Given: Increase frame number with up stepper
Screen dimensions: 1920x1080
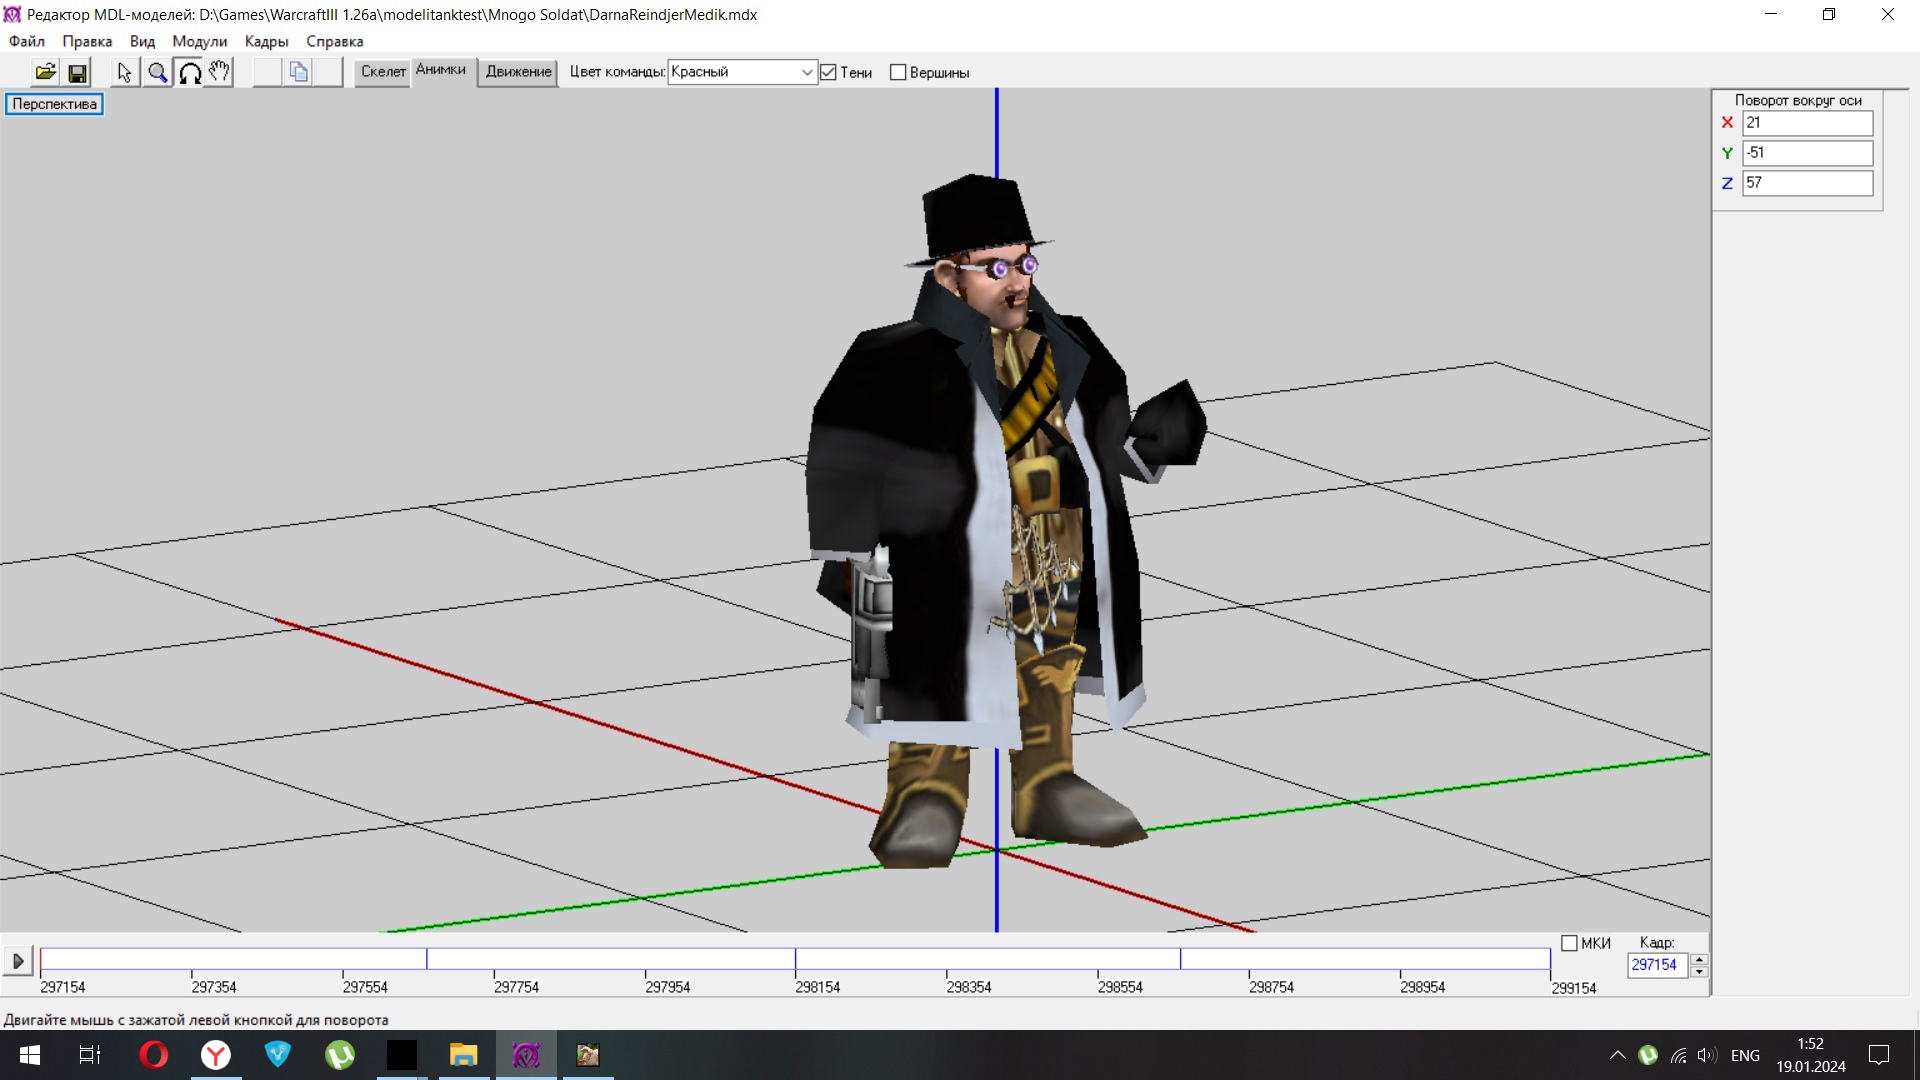Looking at the screenshot, I should click(x=1698, y=959).
